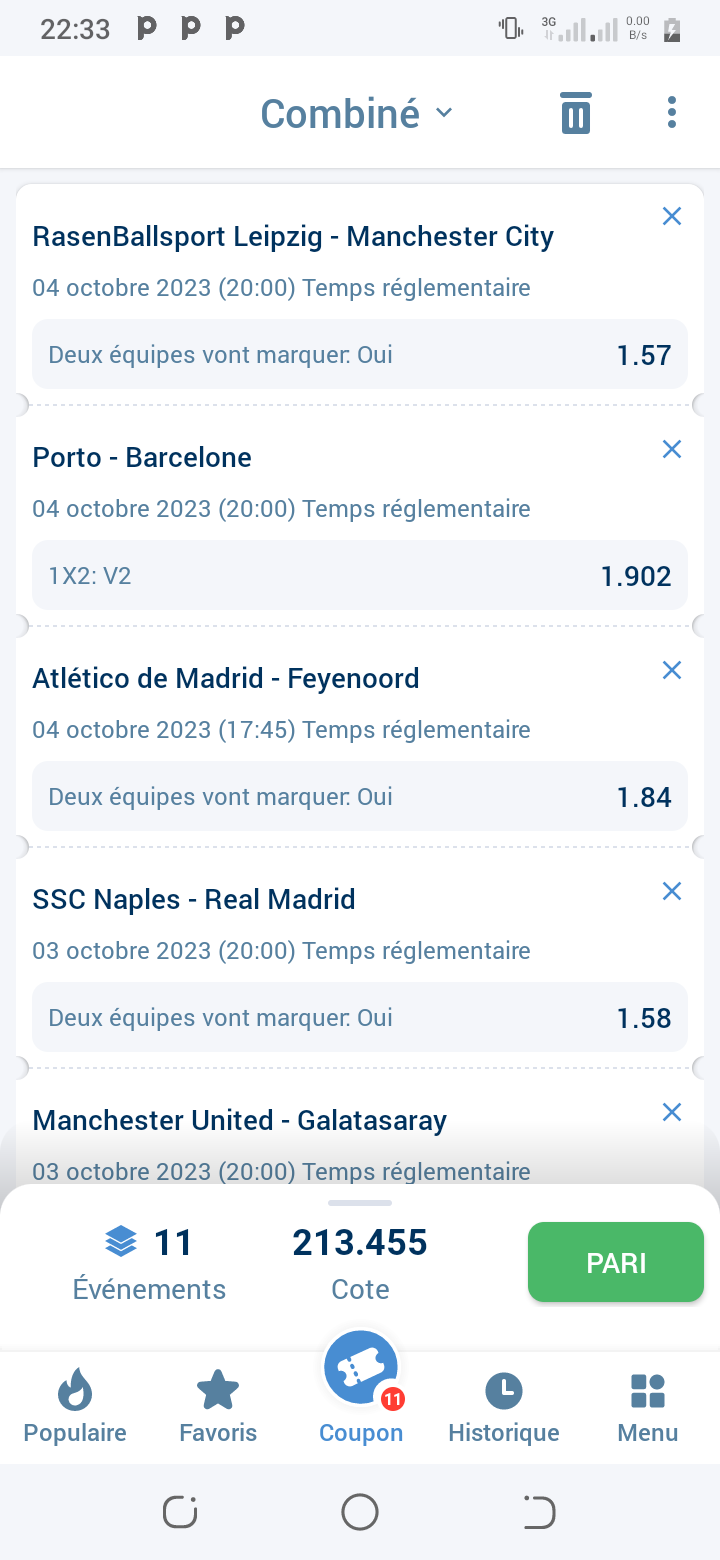Screen dimensions: 720x1560
Task: Remove the Manchester United - Galatasaray bet
Action: coord(672,1112)
